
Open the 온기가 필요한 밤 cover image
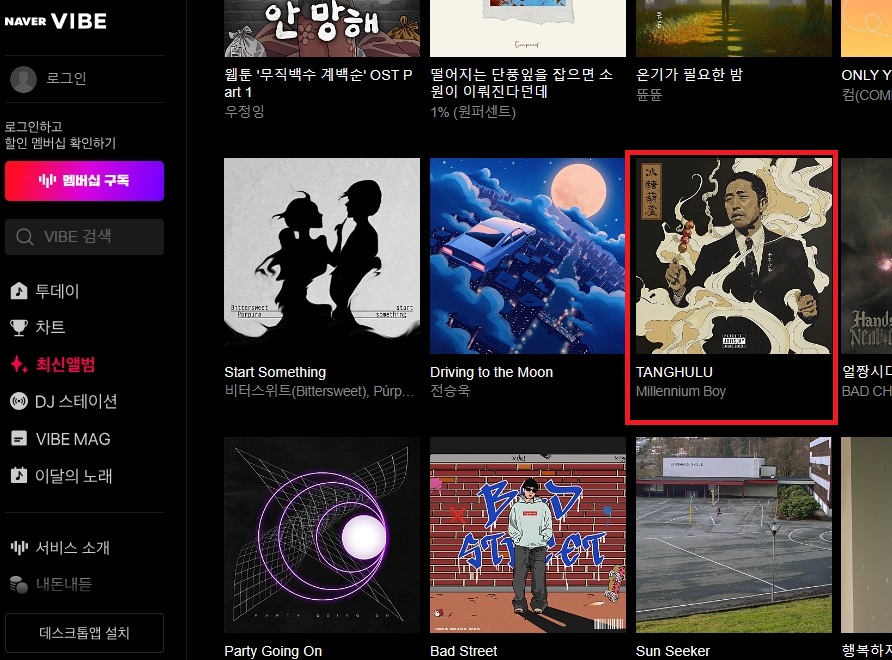coord(734,28)
